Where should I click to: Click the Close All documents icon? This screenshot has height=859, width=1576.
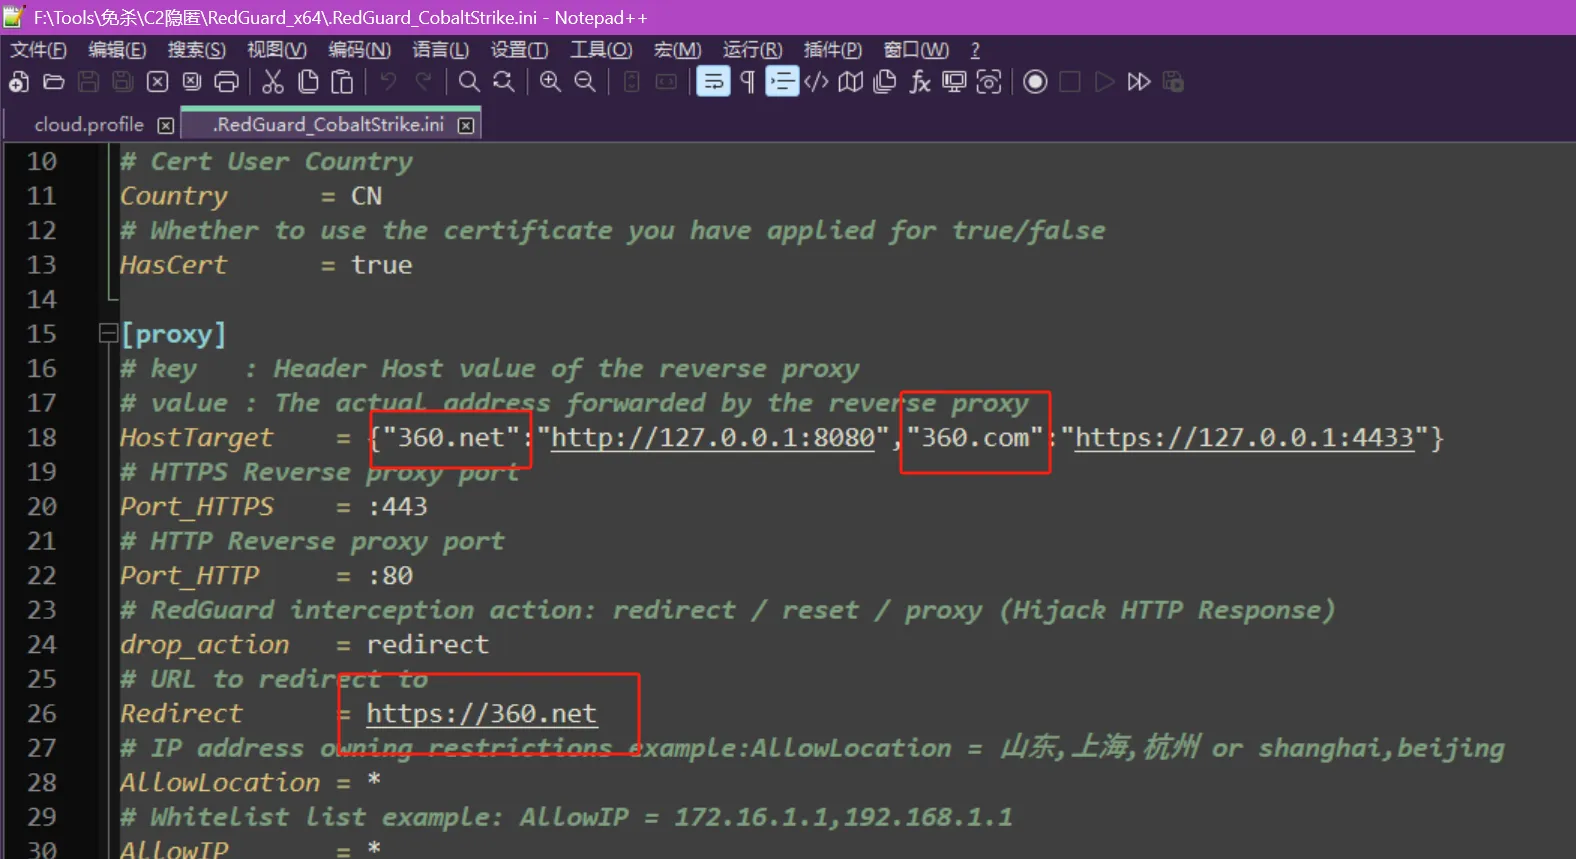pos(192,82)
